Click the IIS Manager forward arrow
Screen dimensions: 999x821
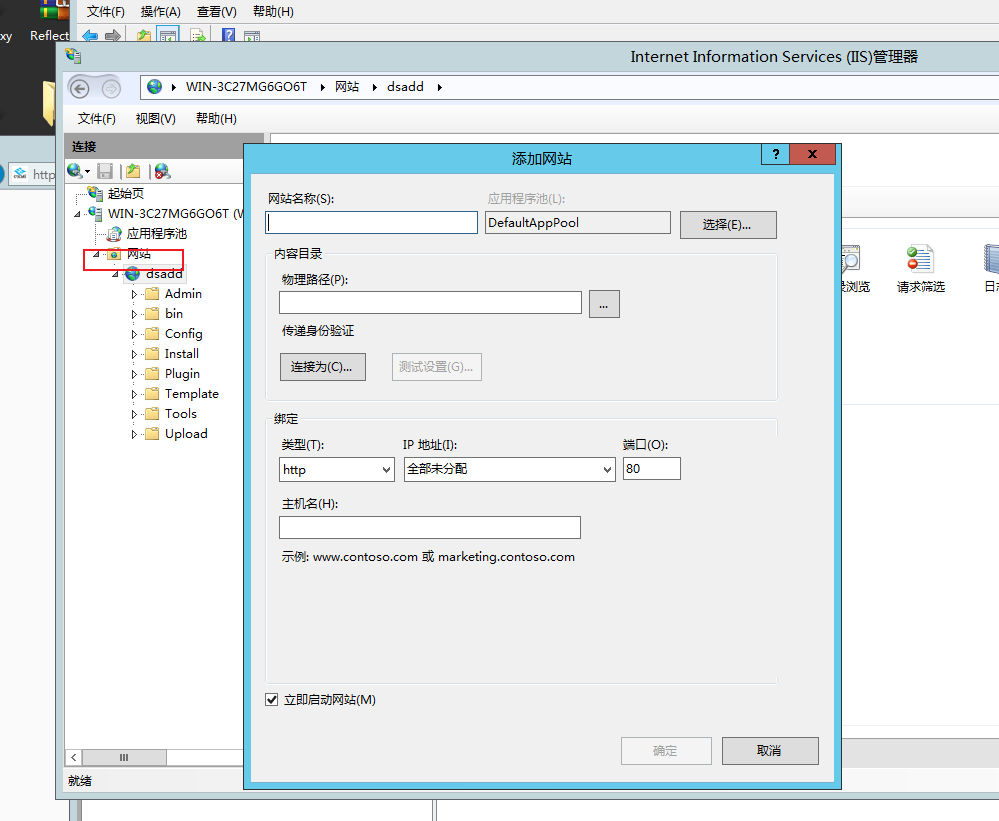pyautogui.click(x=111, y=88)
